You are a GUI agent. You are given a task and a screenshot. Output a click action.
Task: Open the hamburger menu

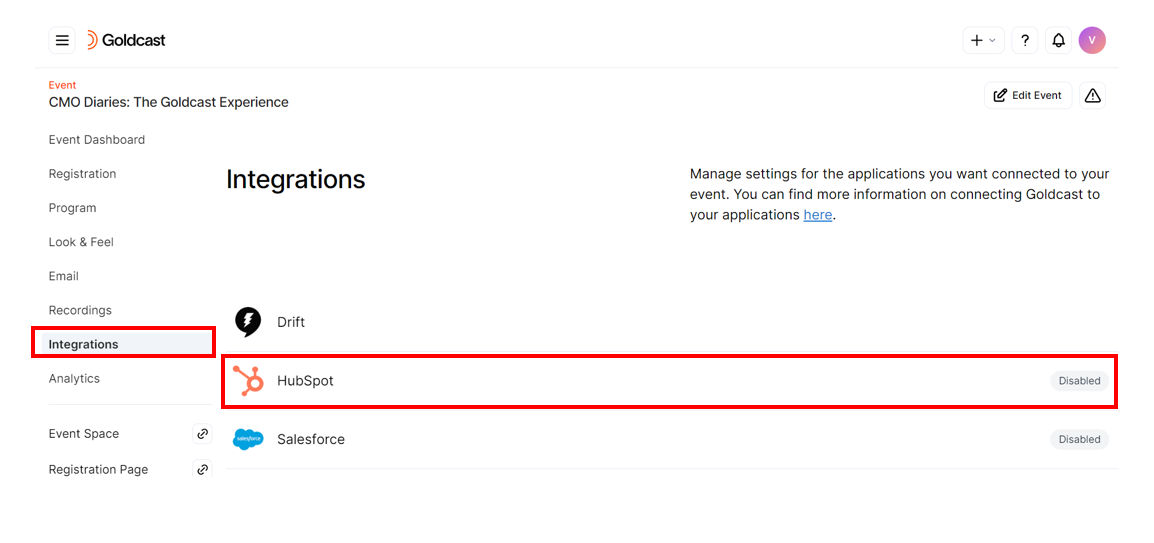[x=62, y=40]
